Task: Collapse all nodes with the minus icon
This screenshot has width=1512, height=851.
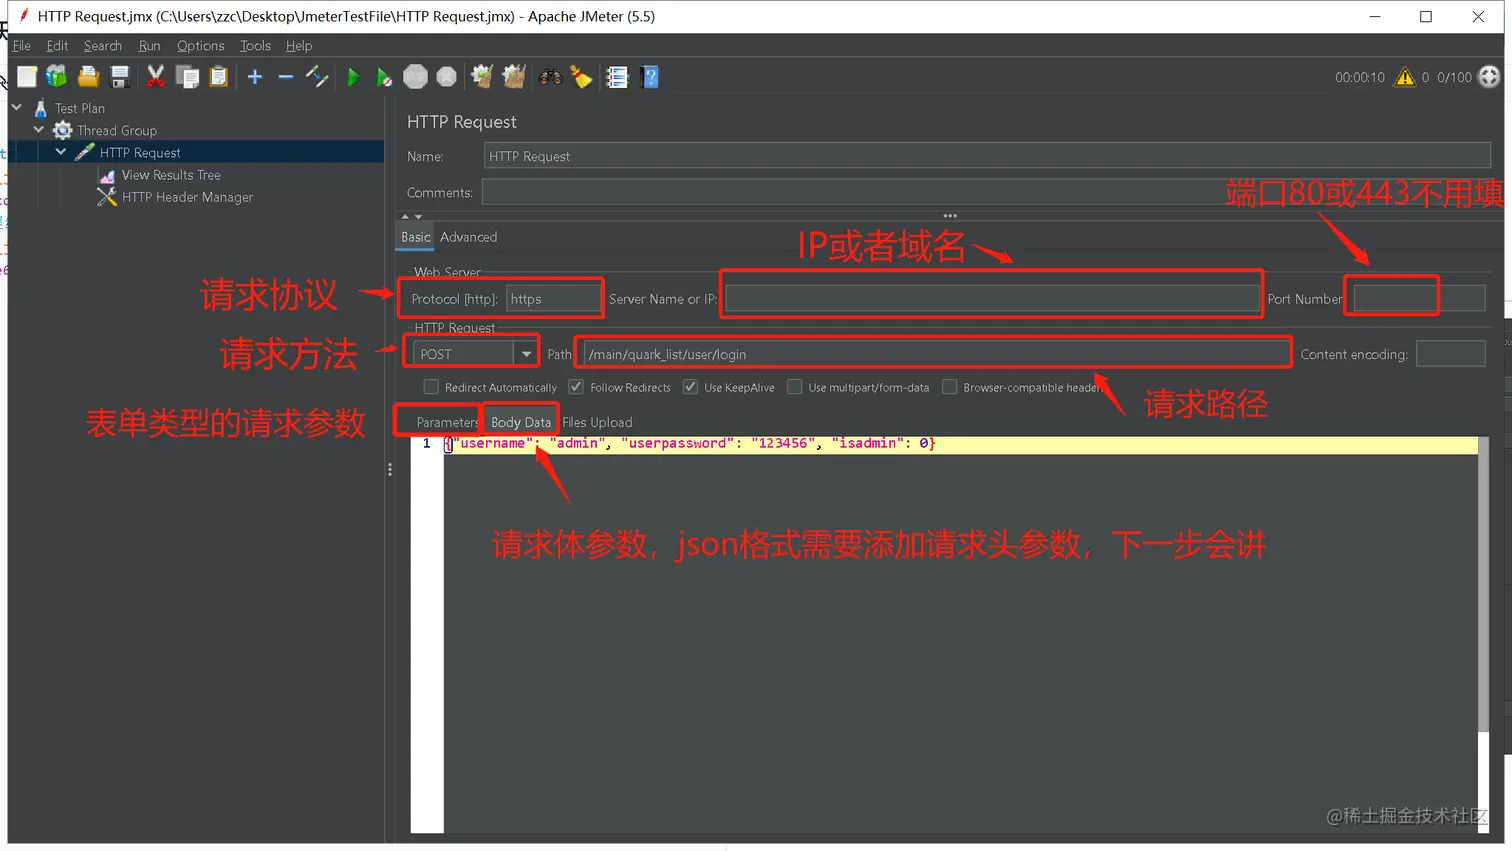Action: [286, 77]
